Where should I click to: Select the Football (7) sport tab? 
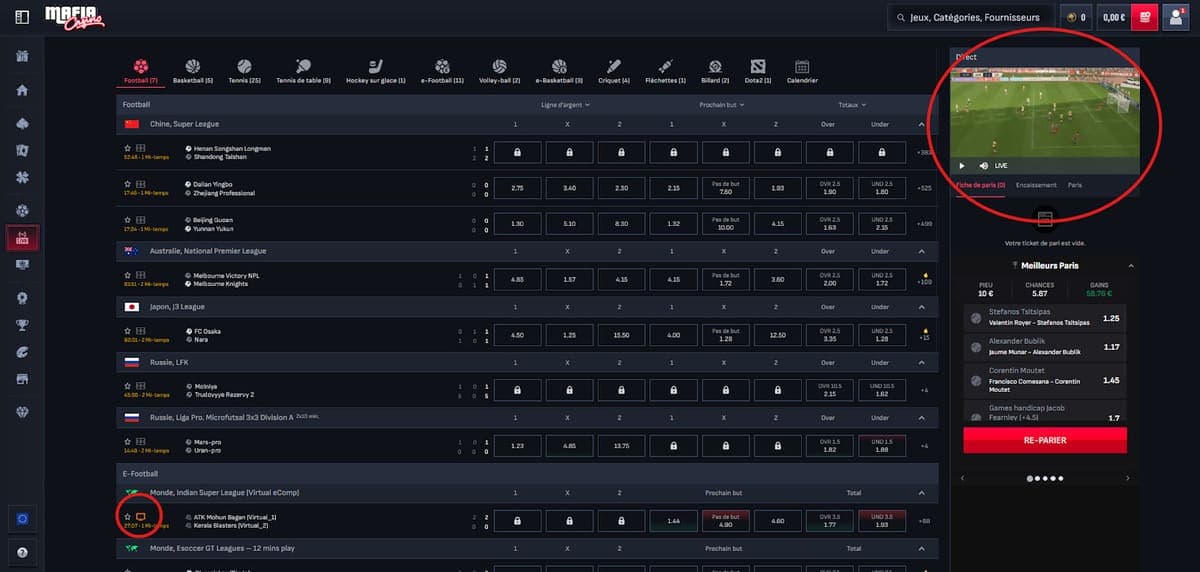[140, 71]
